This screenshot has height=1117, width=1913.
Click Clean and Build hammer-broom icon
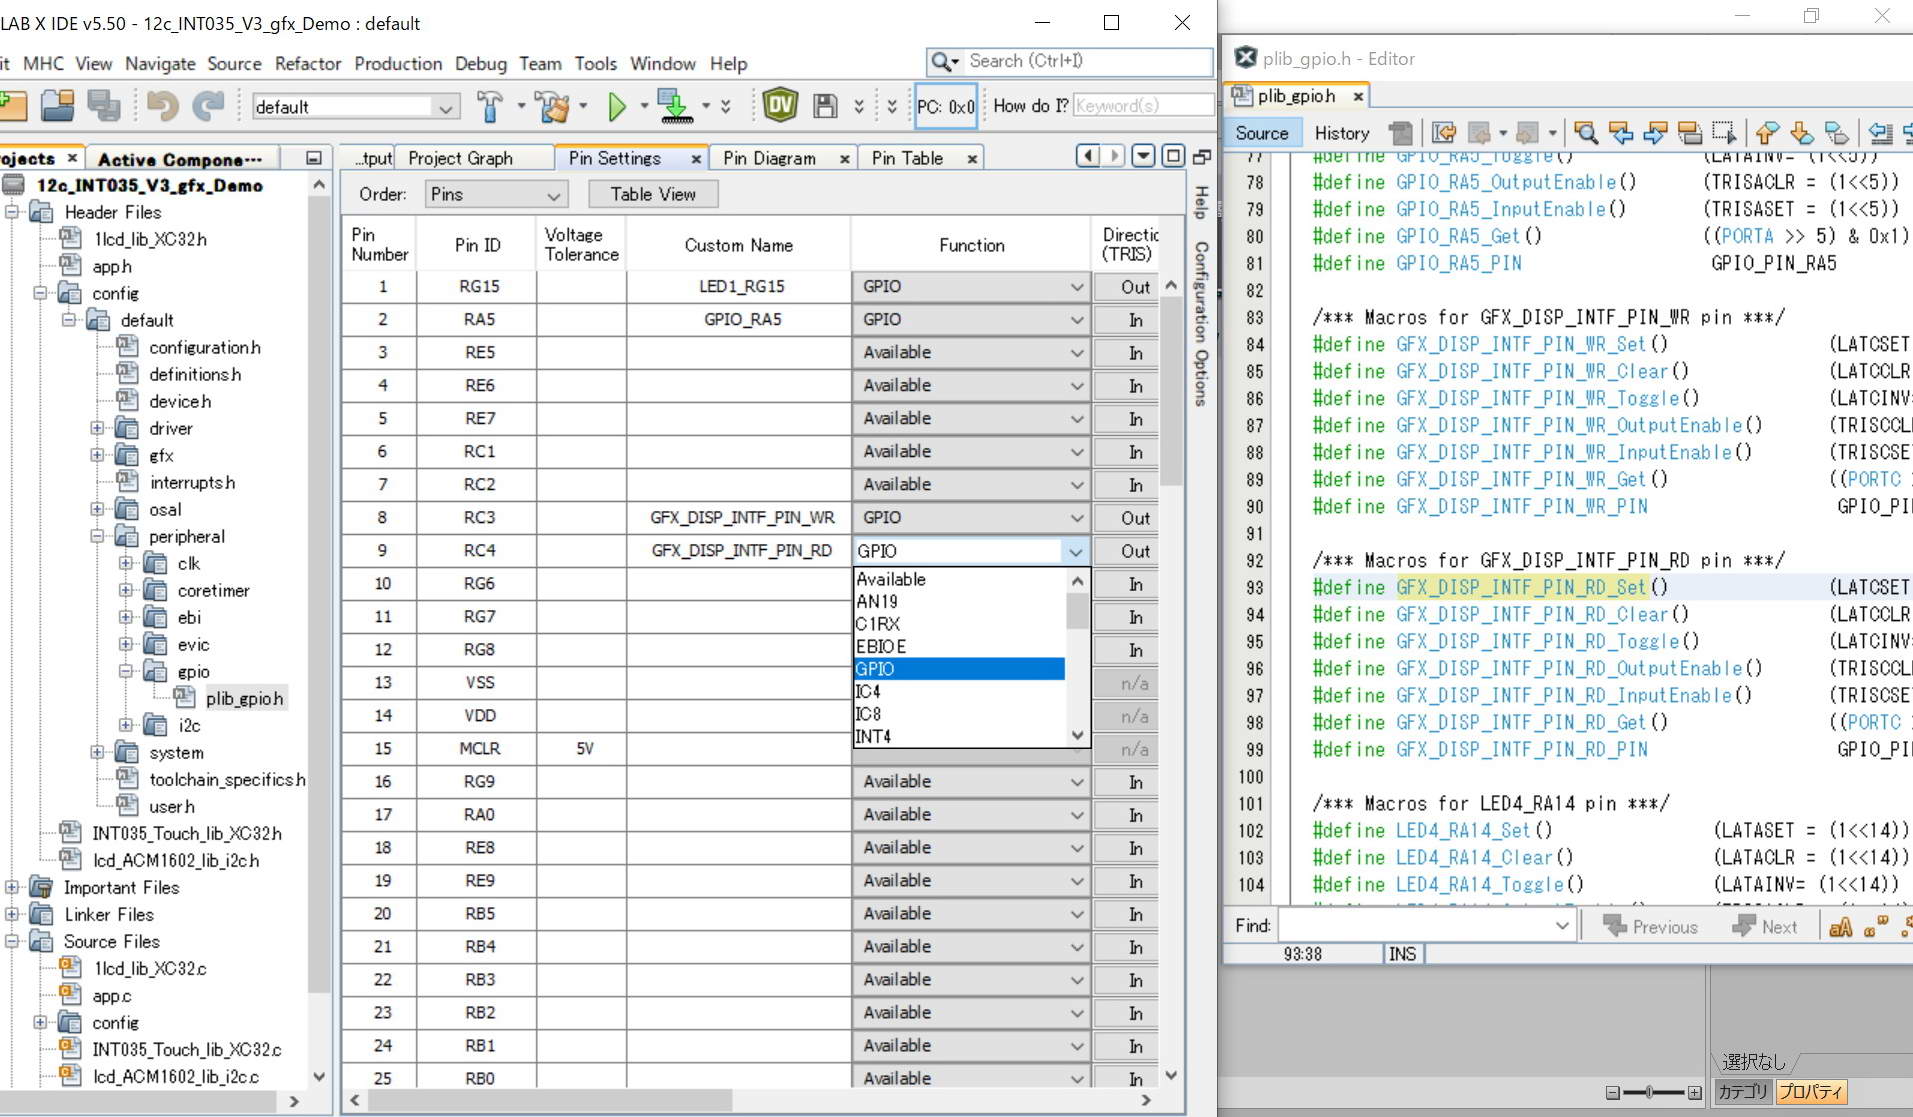pos(551,105)
